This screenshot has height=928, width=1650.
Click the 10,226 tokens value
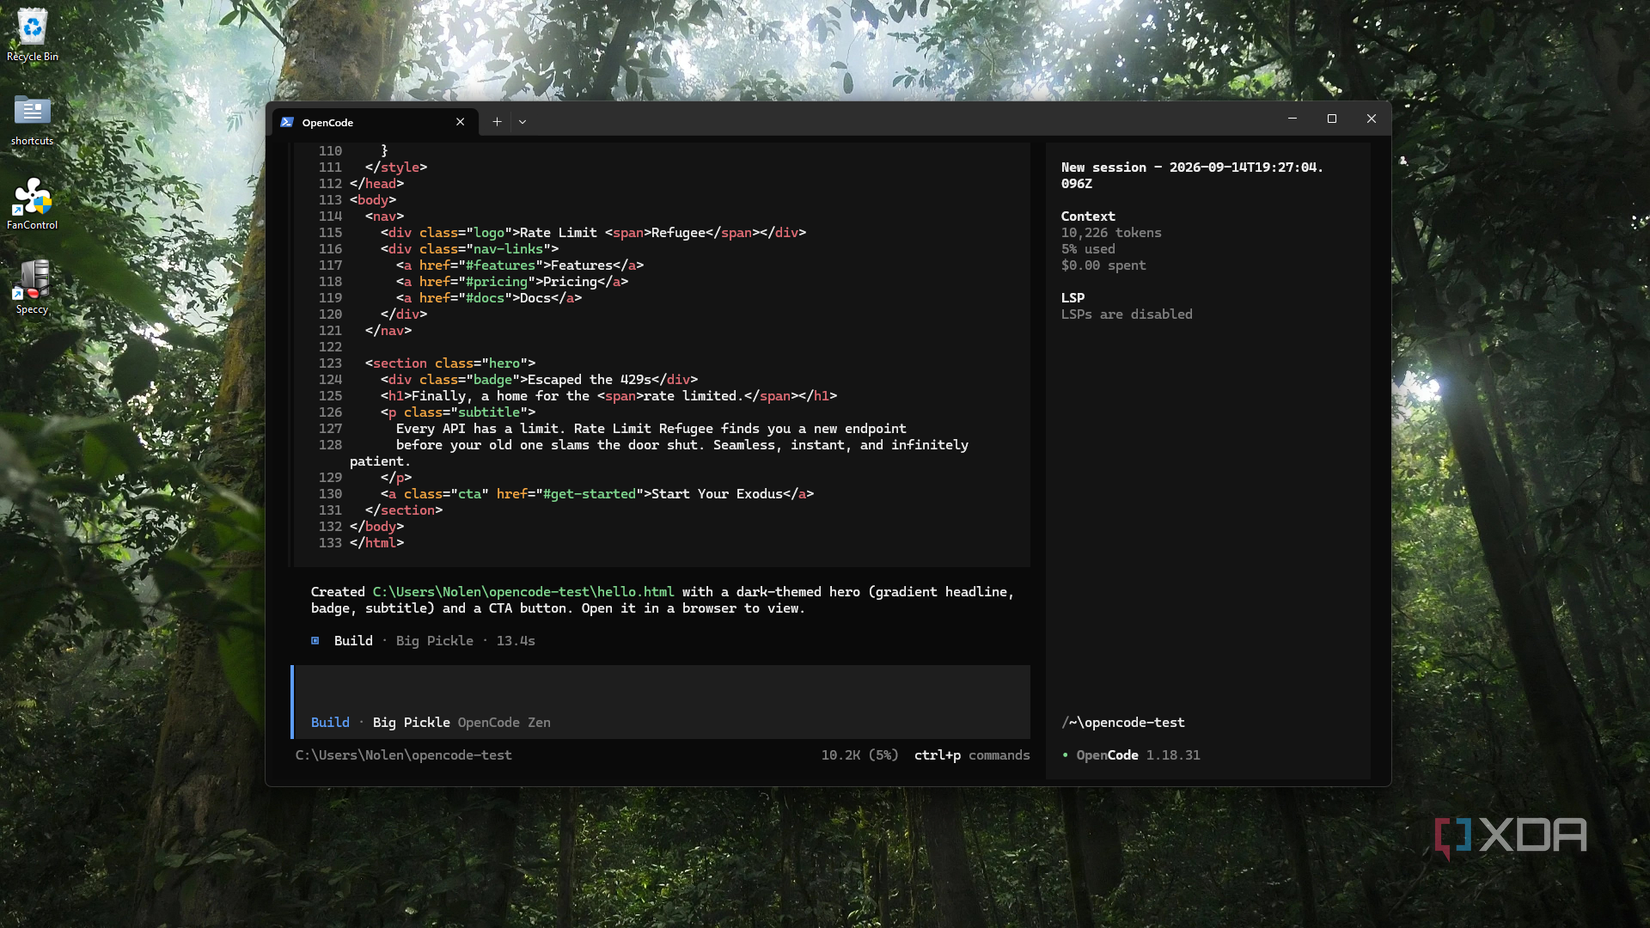pyautogui.click(x=1111, y=232)
